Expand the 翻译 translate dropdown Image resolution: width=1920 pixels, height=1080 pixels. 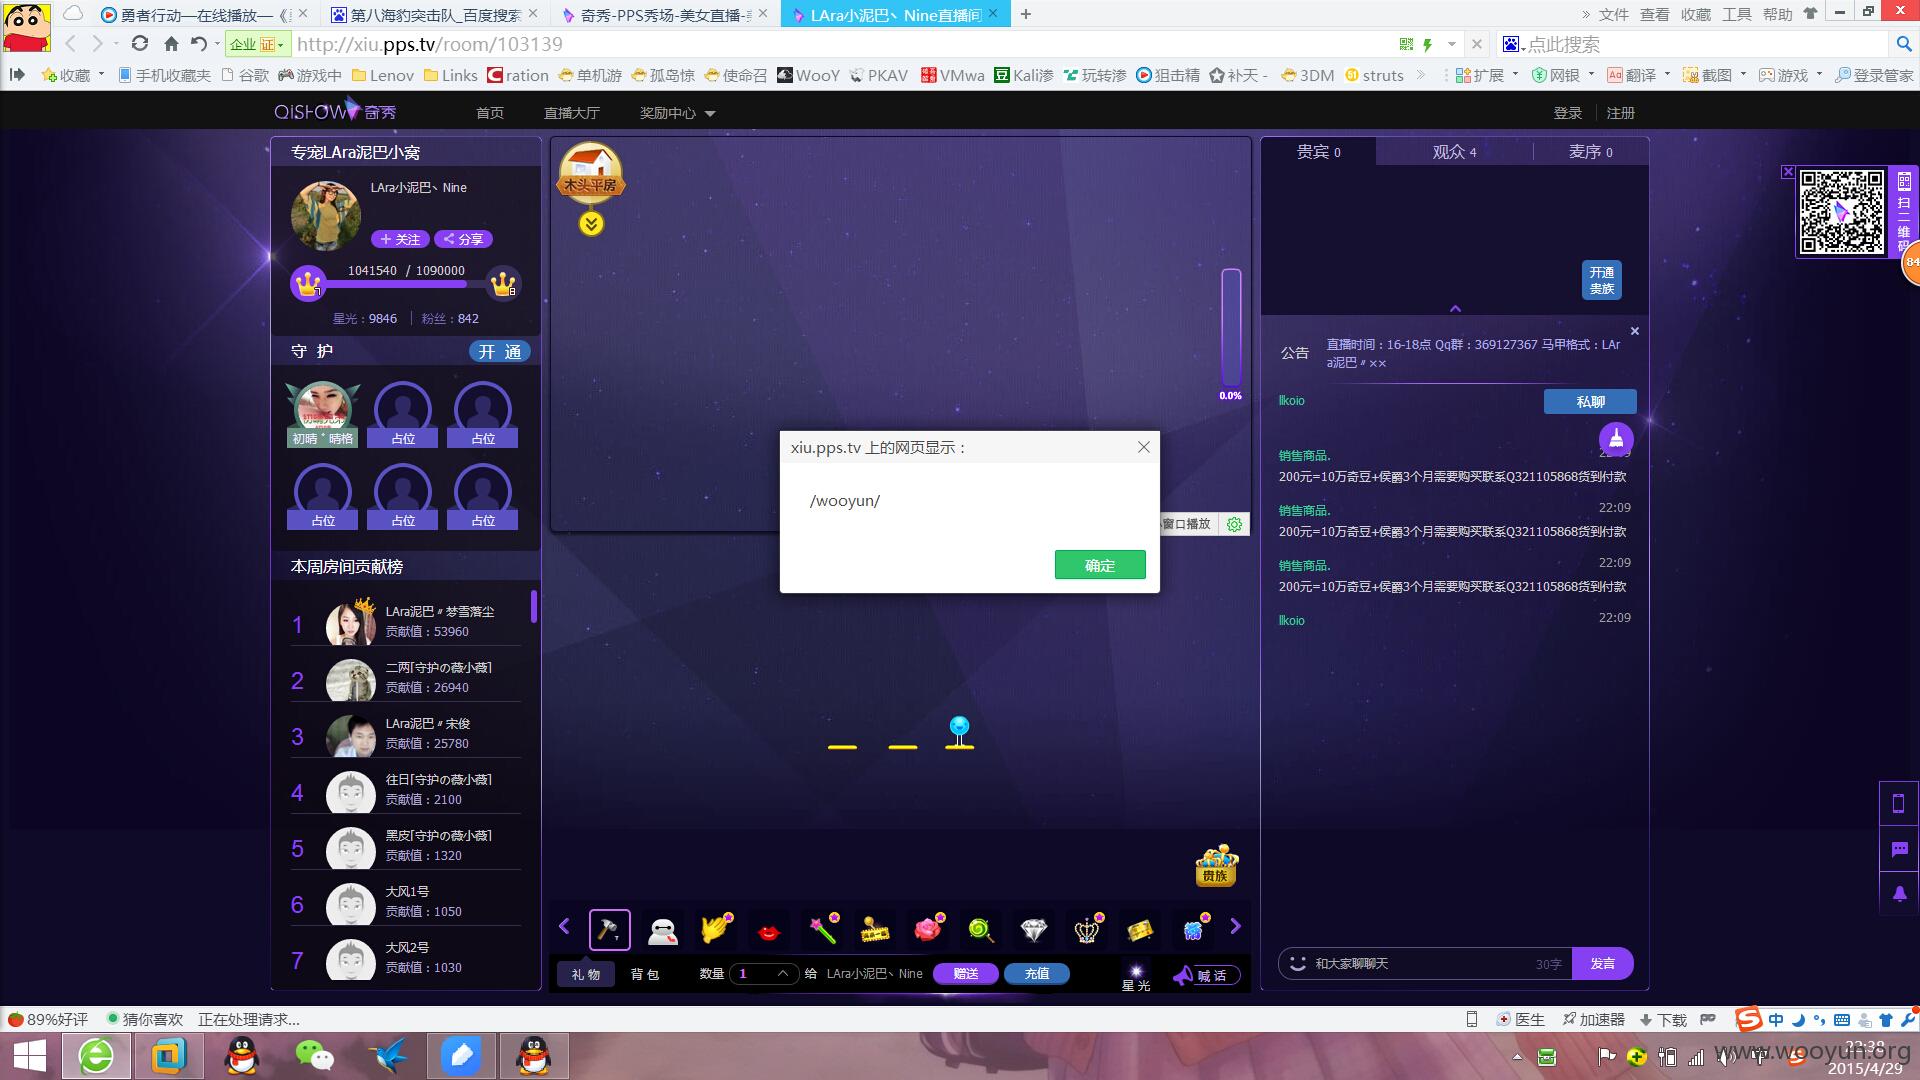(x=1667, y=74)
